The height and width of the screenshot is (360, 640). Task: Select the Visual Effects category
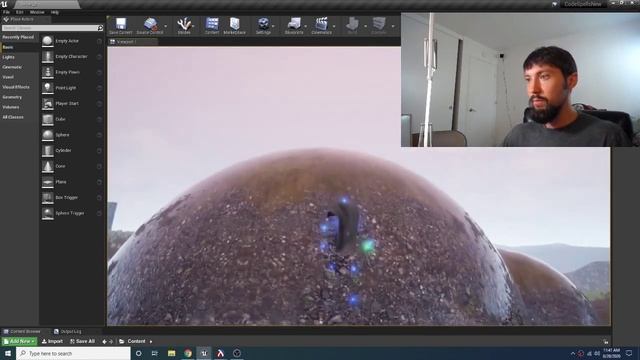click(16, 87)
